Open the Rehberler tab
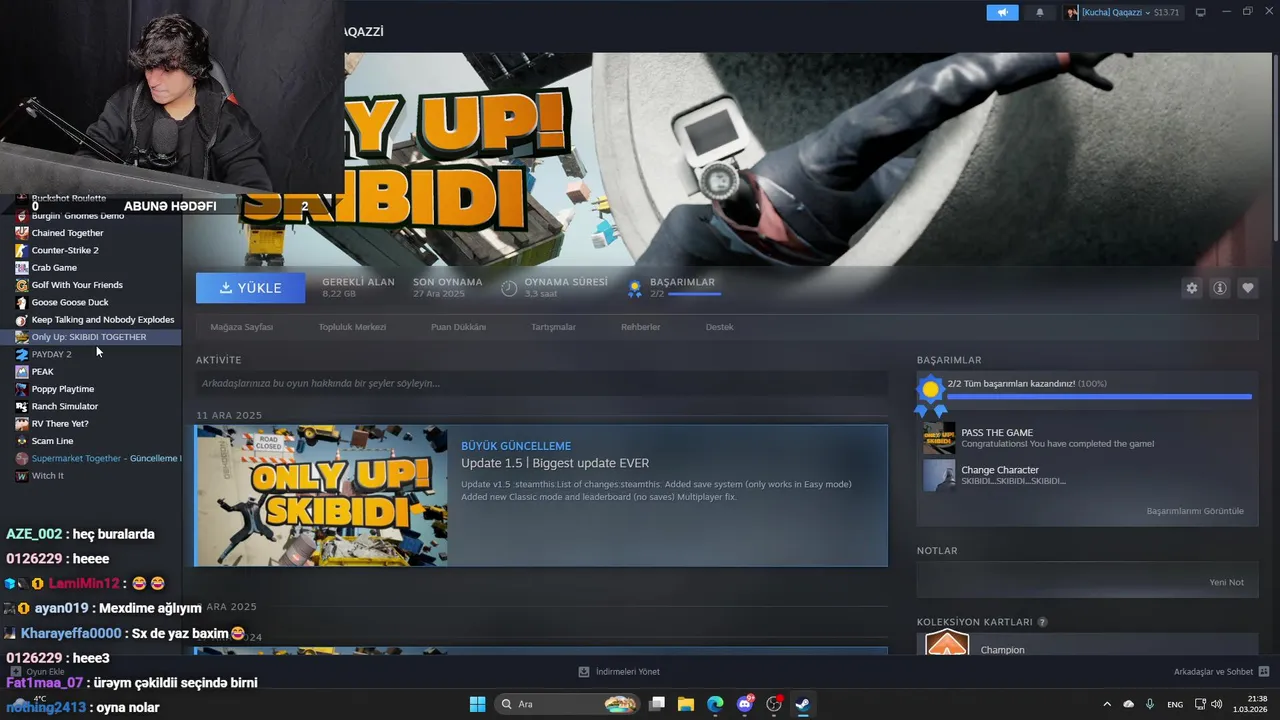Screen dimensions: 1280x720 point(640,327)
